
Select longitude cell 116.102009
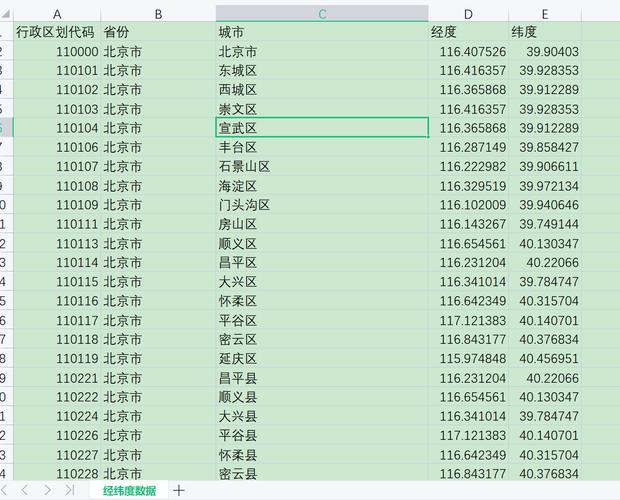pyautogui.click(x=468, y=205)
